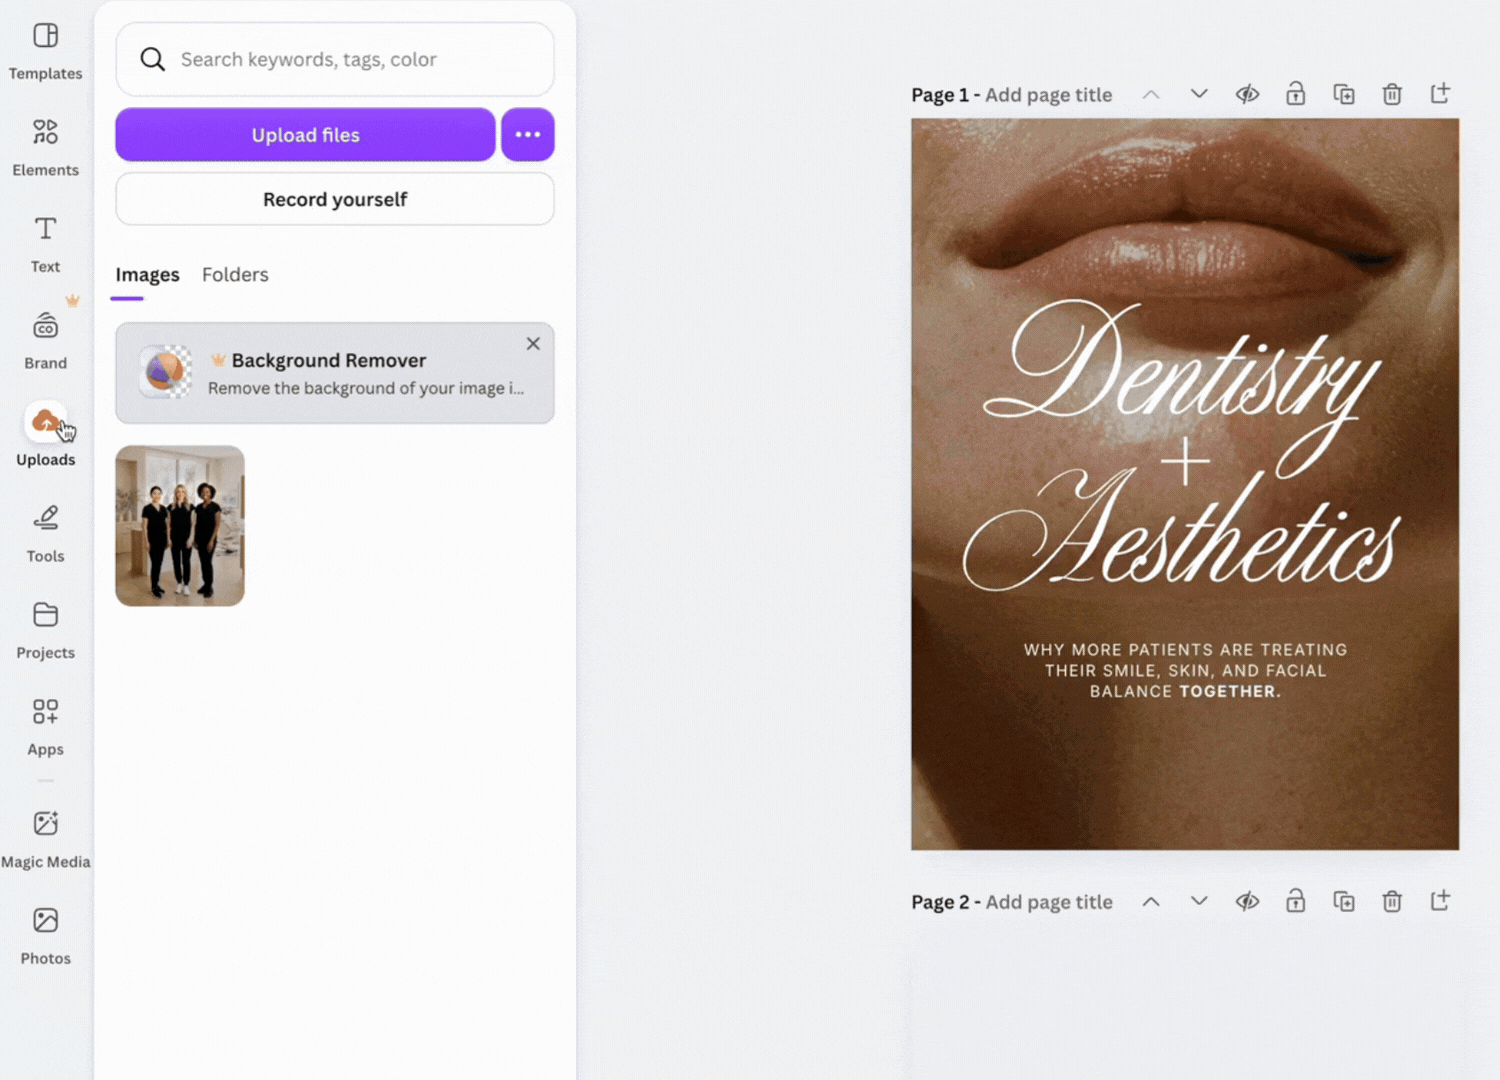
Task: Open more upload options (three dots)
Action: (x=528, y=135)
